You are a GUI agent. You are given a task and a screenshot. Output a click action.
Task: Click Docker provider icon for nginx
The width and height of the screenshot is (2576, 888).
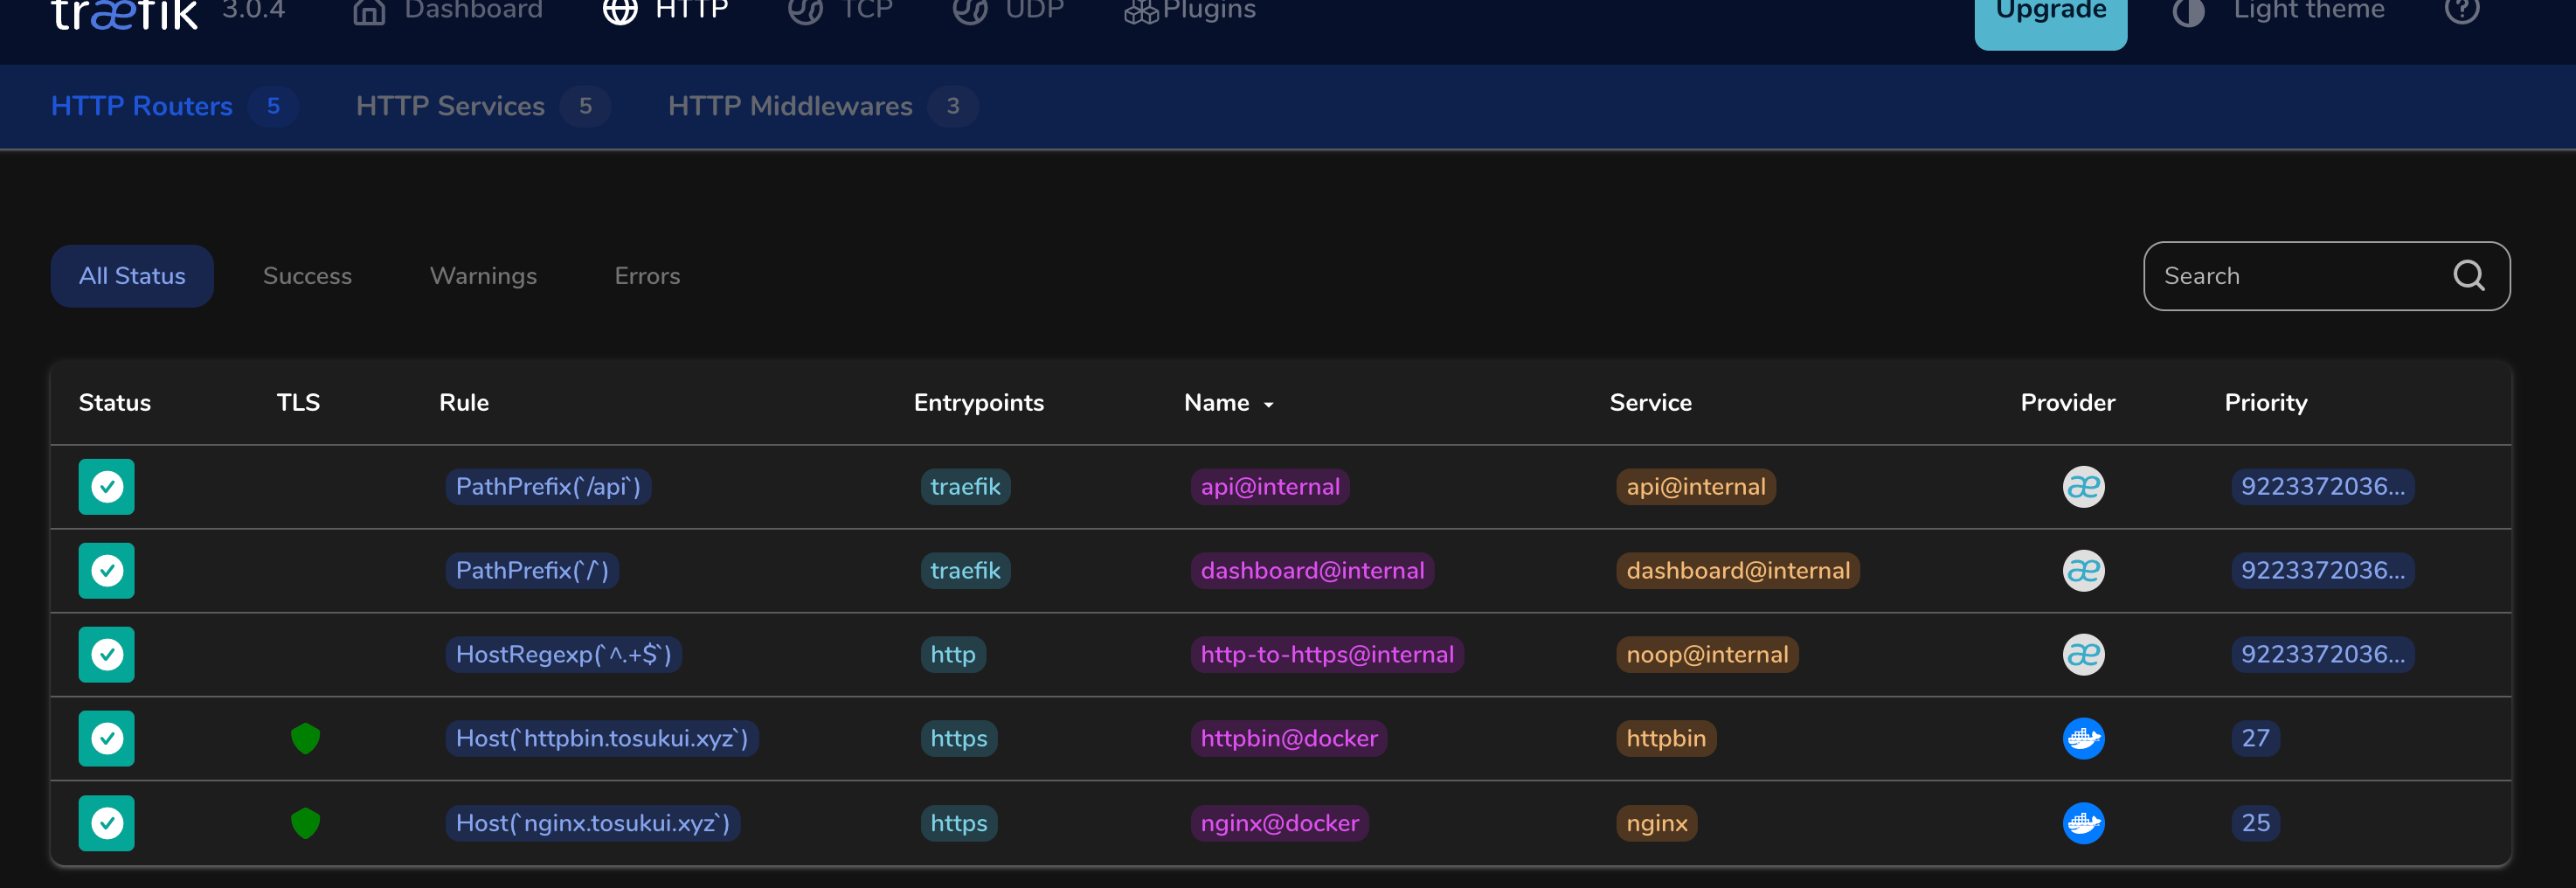[x=2084, y=823]
